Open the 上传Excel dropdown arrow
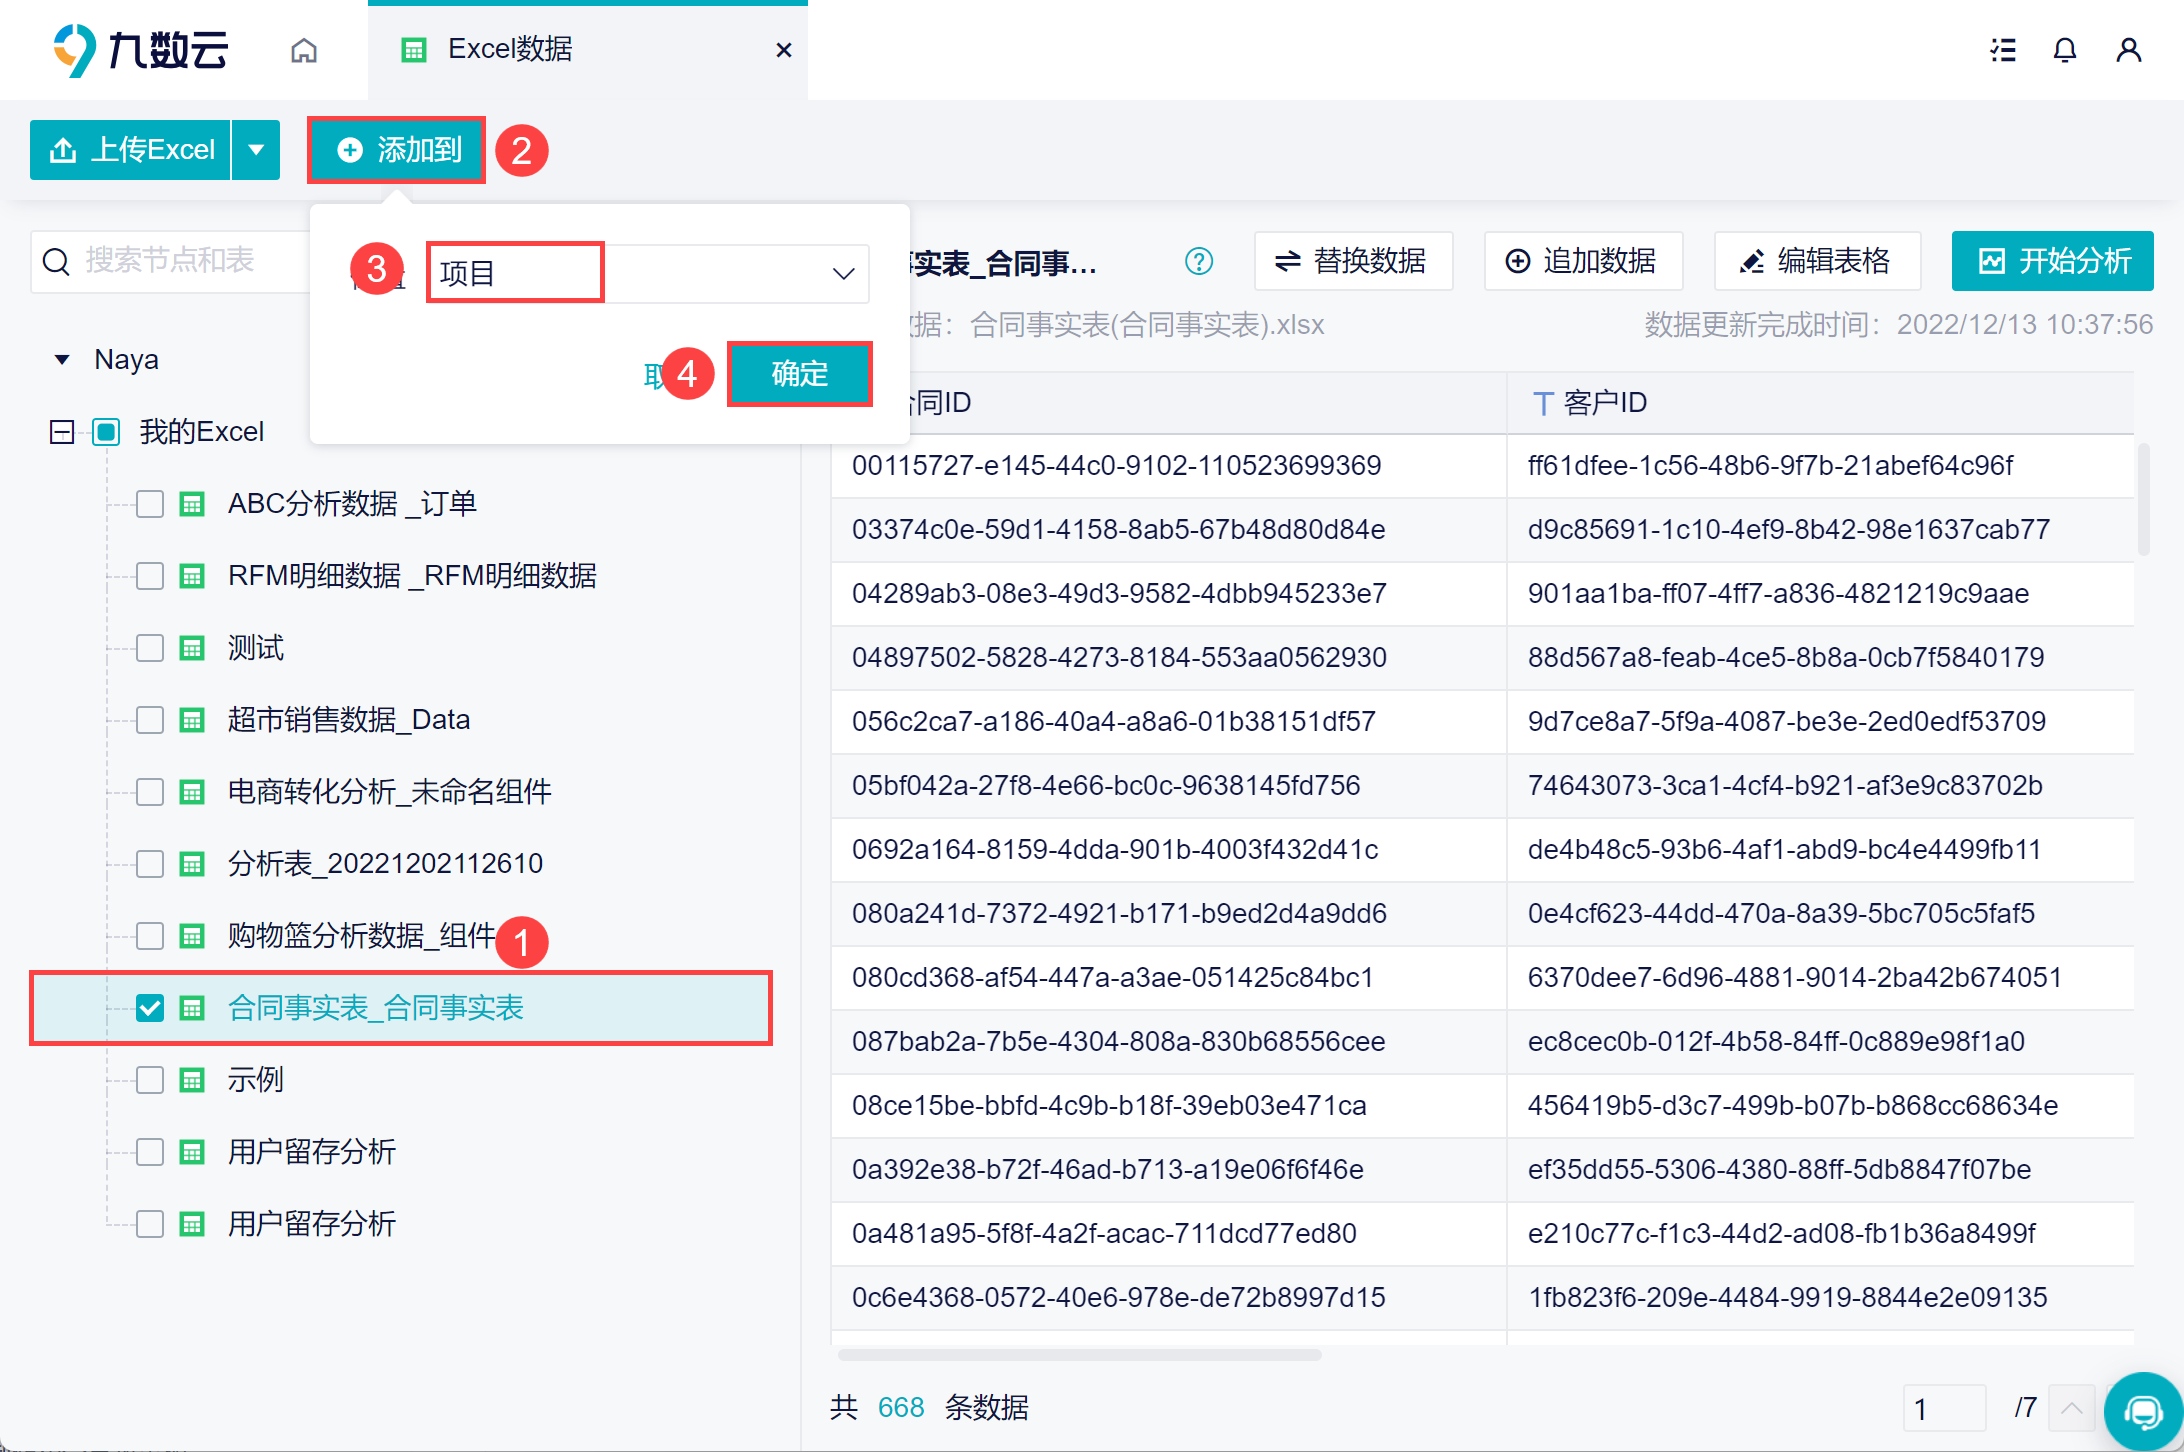Image resolution: width=2184 pixels, height=1452 pixels. point(256,150)
